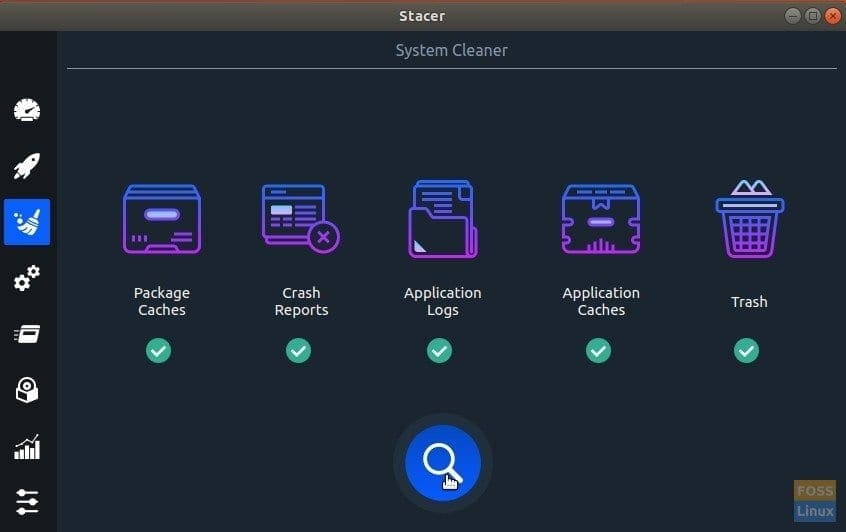Screen dimensions: 846x532
Task: Click the Application Caches box icon
Action: coord(601,219)
